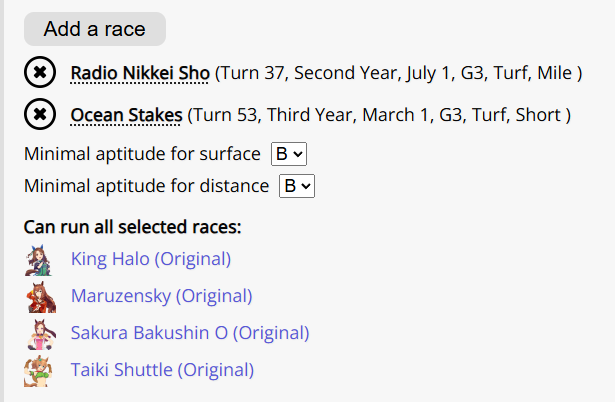The height and width of the screenshot is (402, 615).
Task: Open the Ocean Stakes race name
Action: 126,115
